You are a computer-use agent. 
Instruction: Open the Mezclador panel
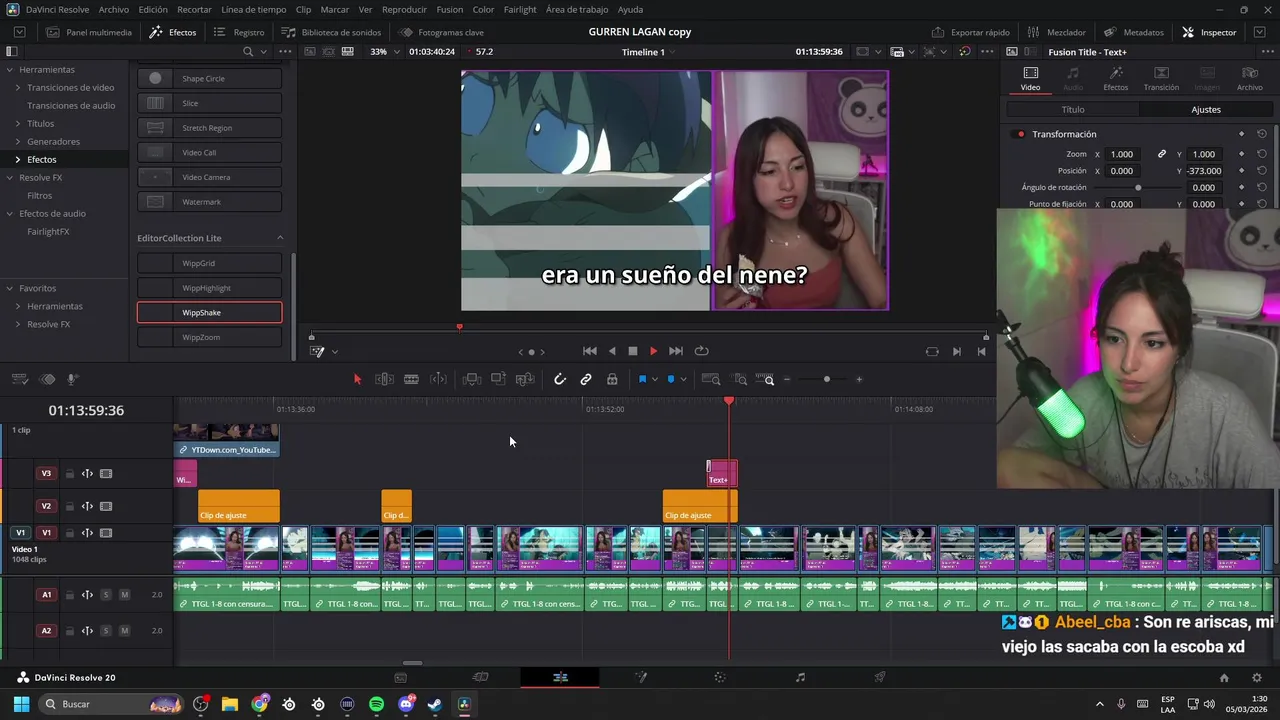tap(1058, 32)
